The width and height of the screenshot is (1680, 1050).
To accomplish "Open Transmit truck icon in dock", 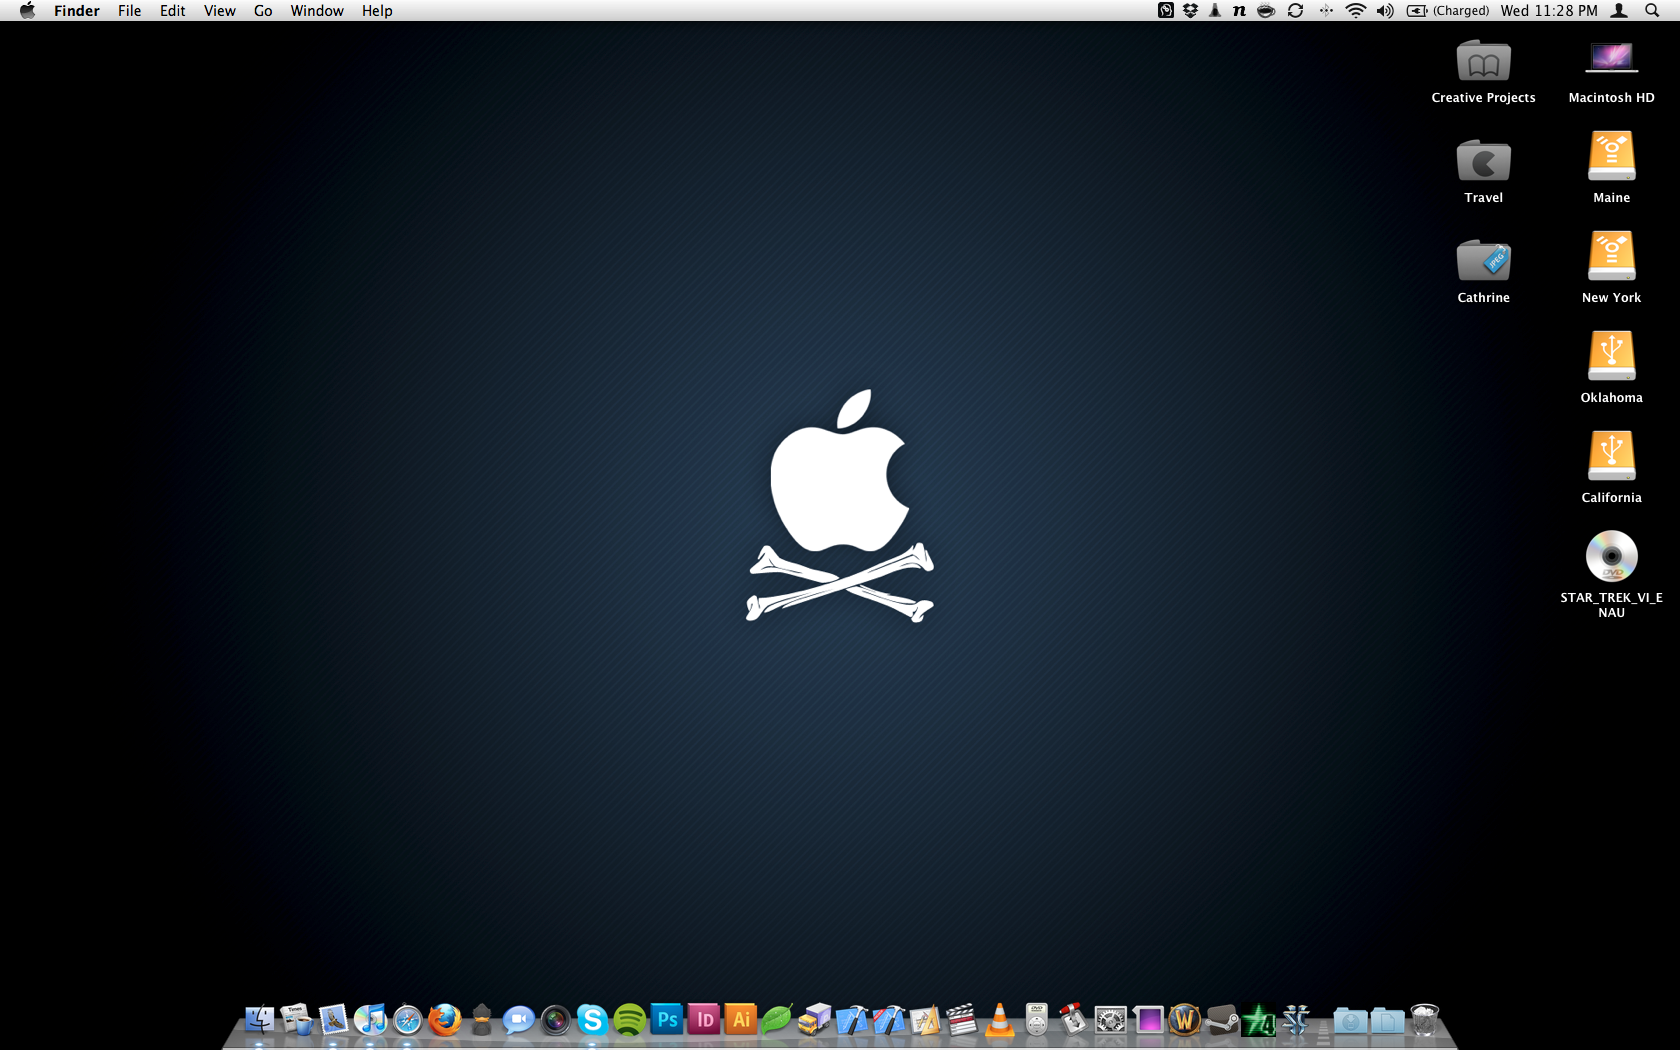I will [x=814, y=1020].
